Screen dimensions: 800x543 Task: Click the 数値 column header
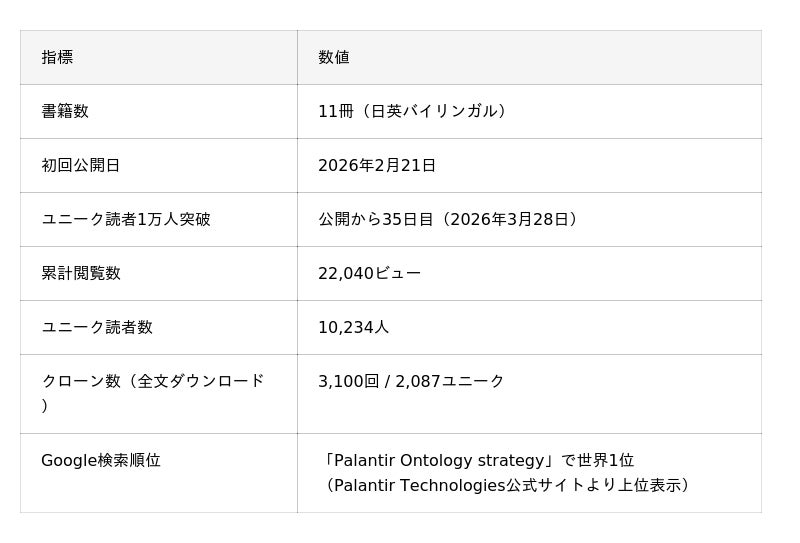pyautogui.click(x=334, y=57)
